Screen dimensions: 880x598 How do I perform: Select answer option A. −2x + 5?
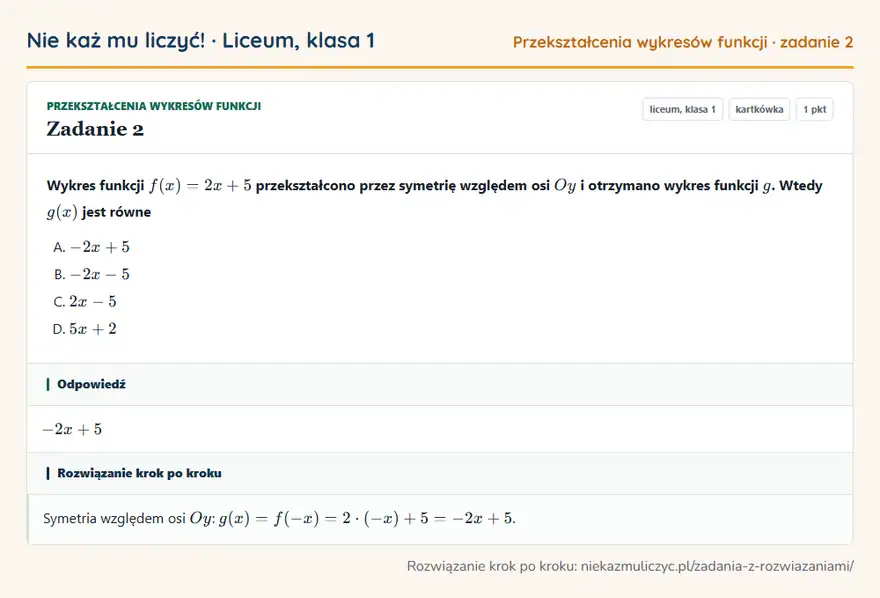click(91, 247)
